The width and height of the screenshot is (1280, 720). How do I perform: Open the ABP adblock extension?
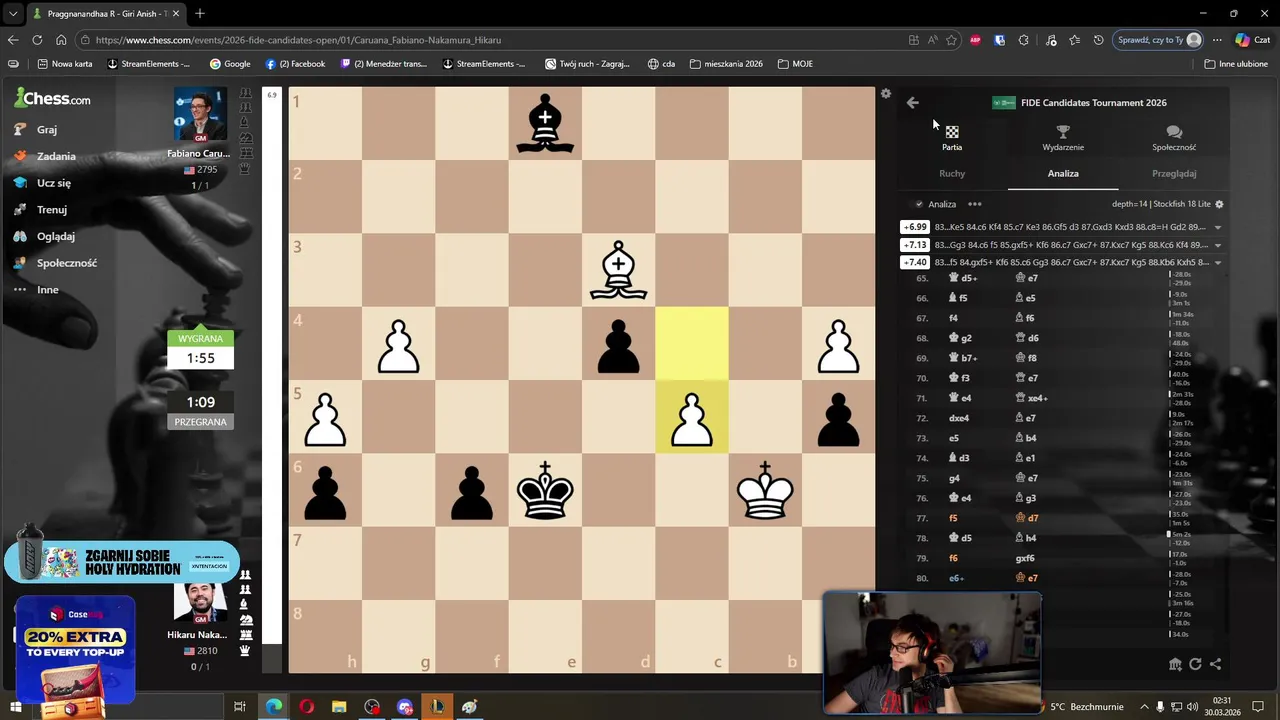click(x=975, y=40)
